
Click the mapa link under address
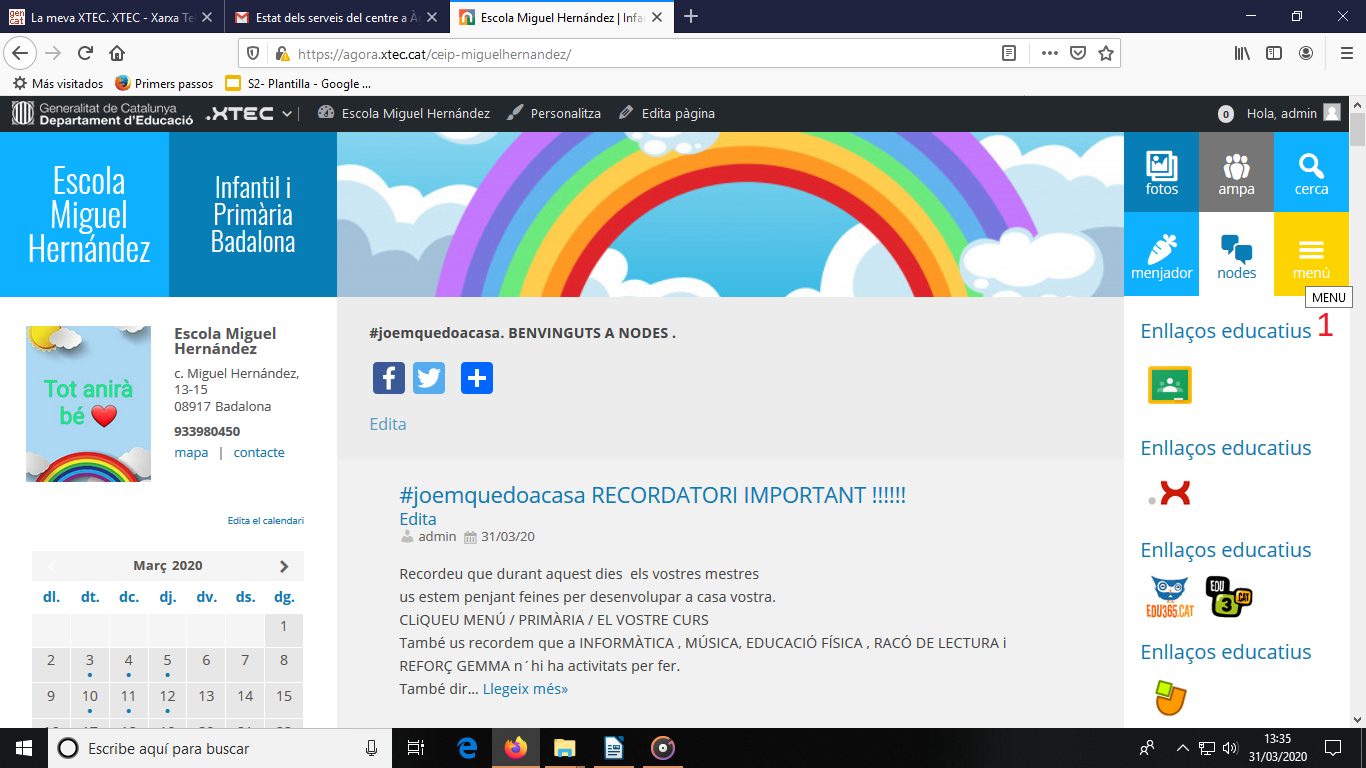[191, 453]
